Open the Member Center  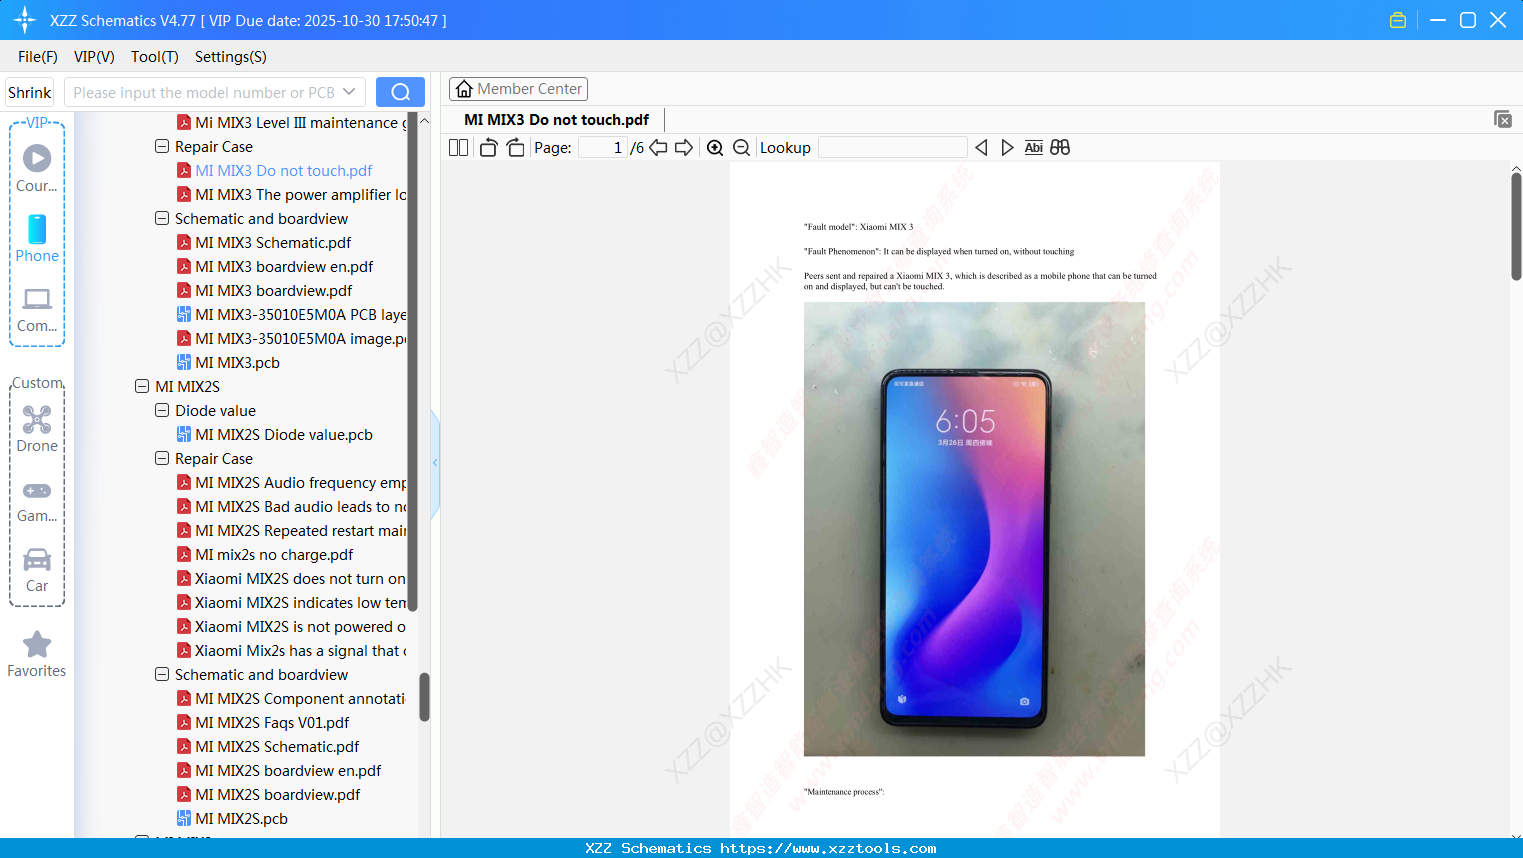pyautogui.click(x=518, y=88)
